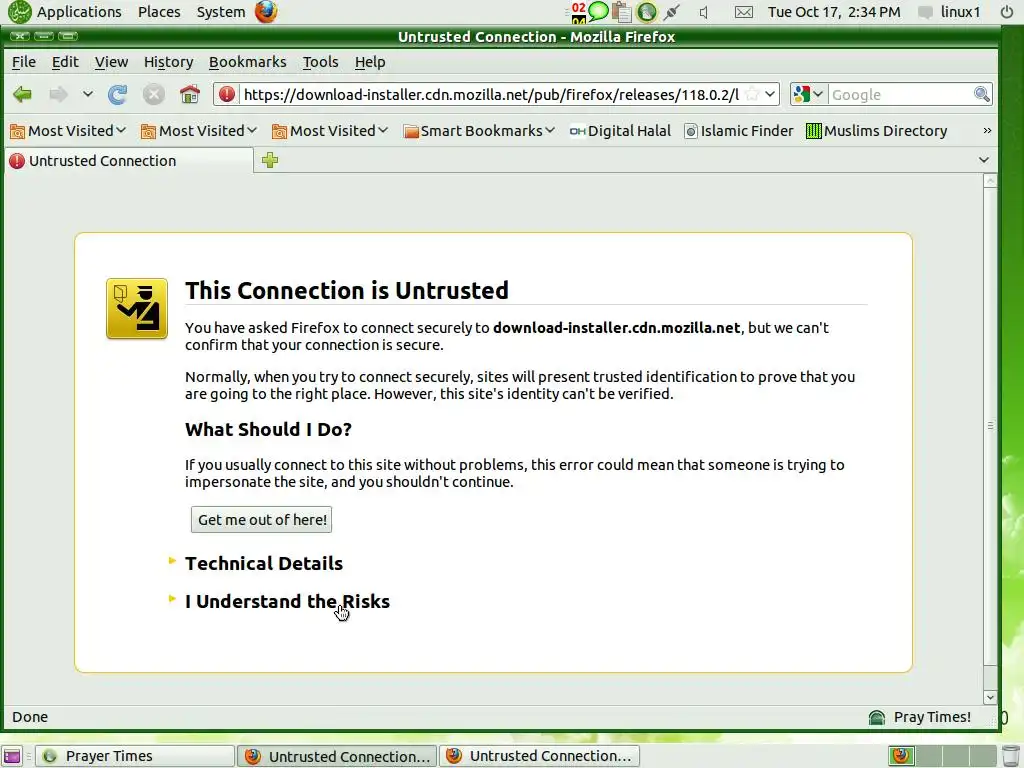
Task: Go to the home page
Action: [x=189, y=95]
